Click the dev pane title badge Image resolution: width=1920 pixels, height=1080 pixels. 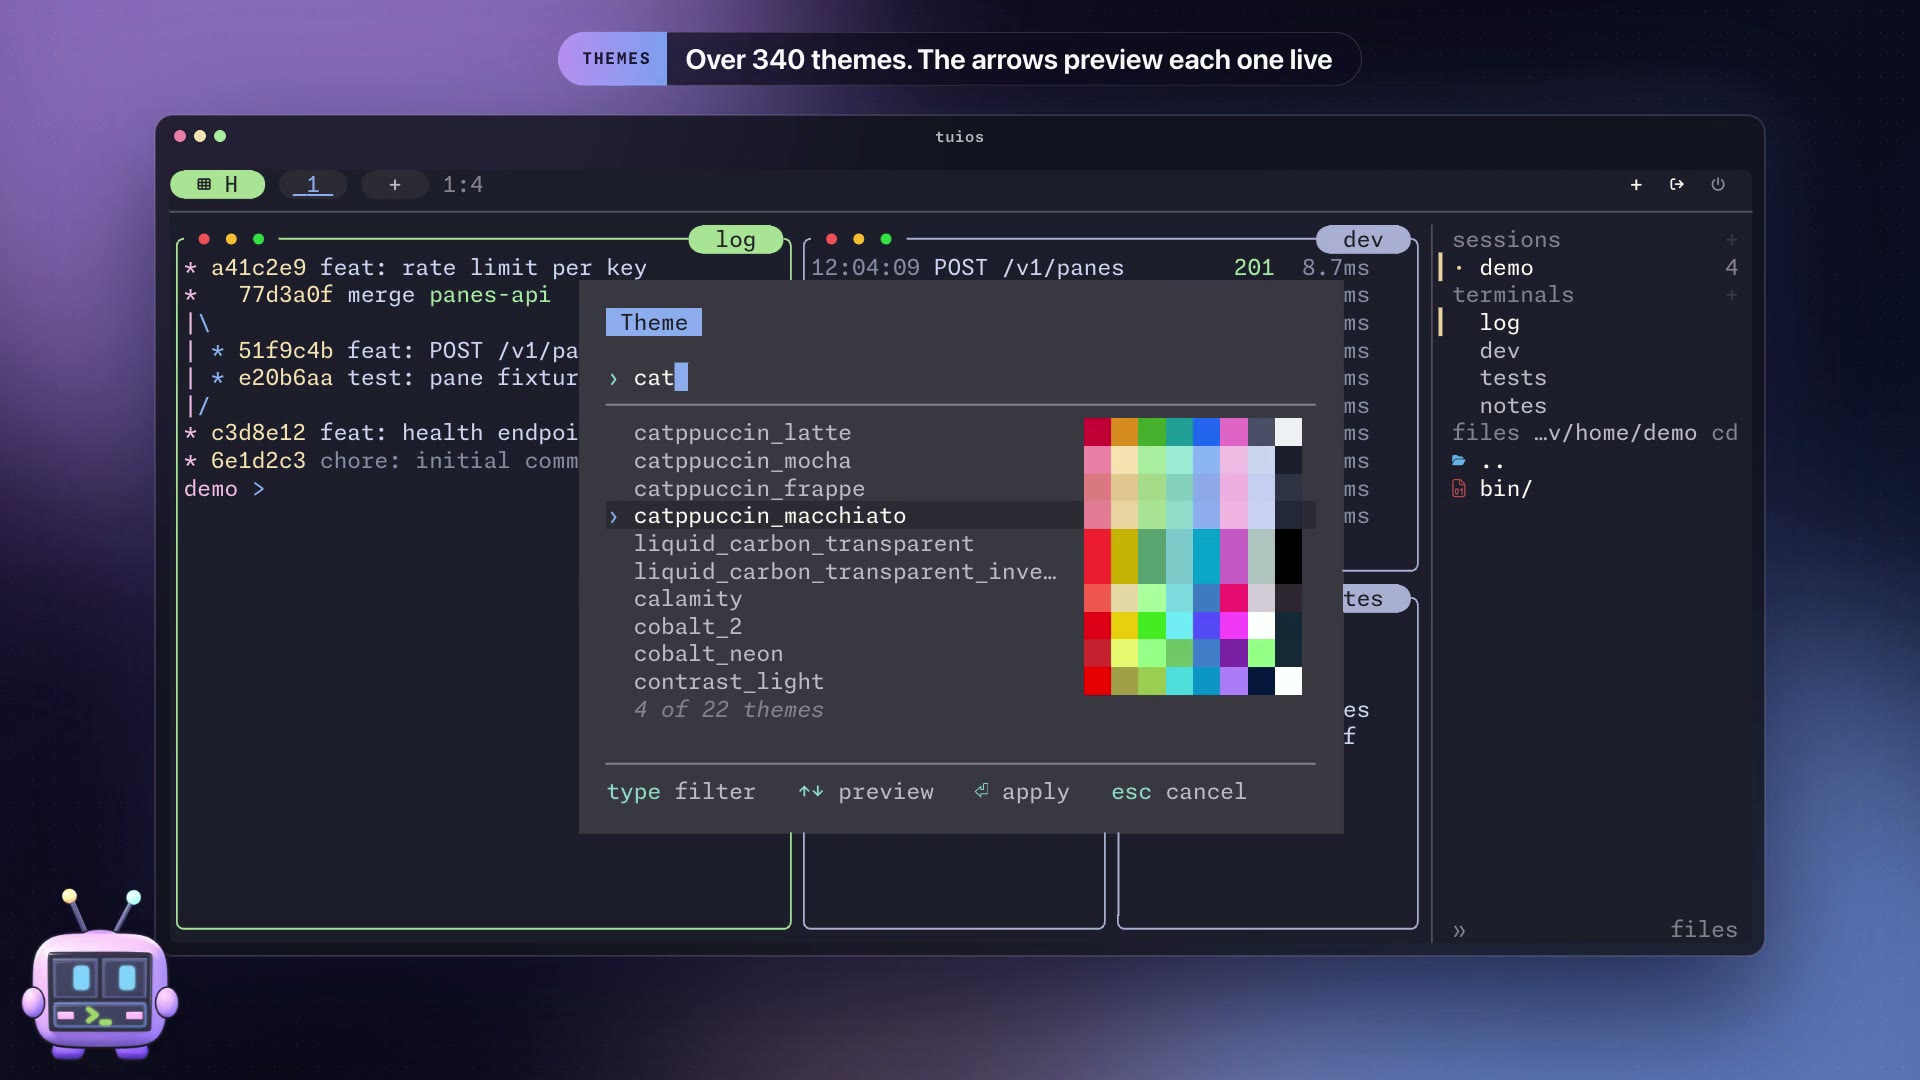point(1363,240)
